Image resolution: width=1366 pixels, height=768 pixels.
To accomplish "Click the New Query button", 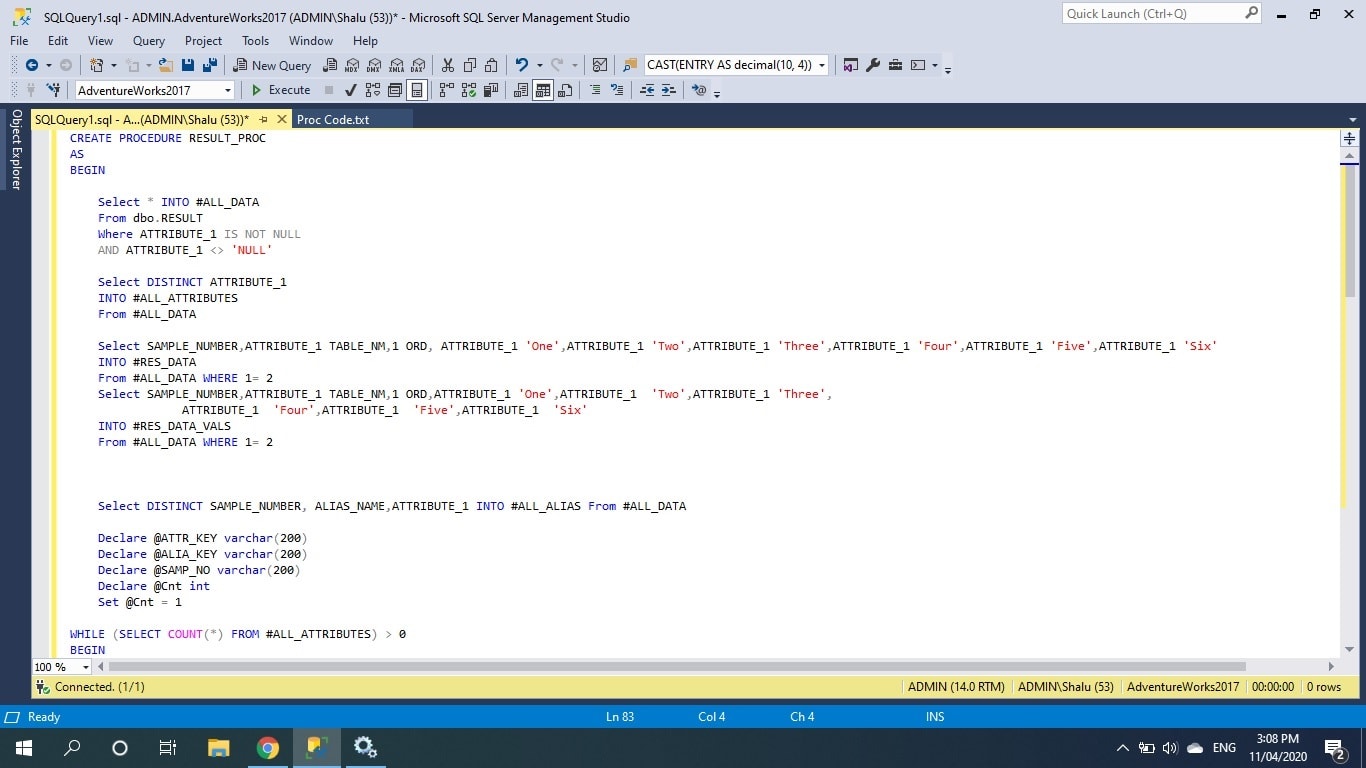I will click(272, 65).
